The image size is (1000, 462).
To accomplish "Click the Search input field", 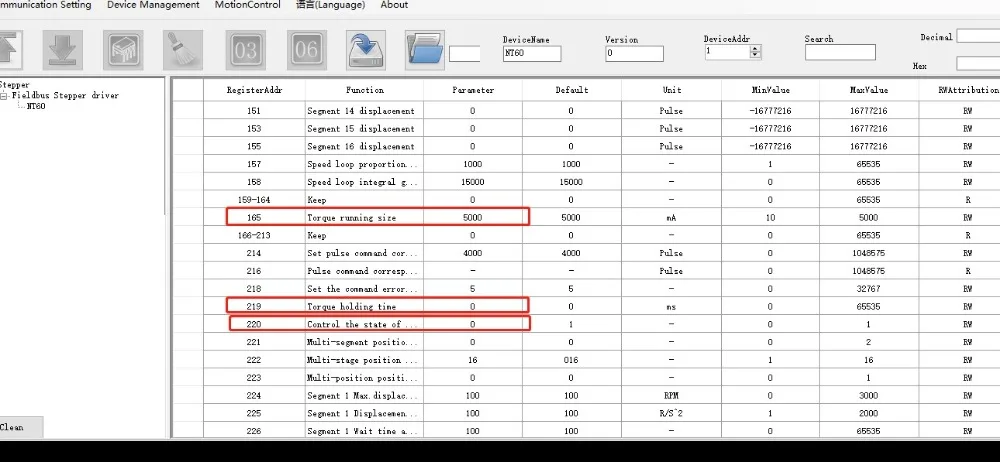I will (840, 52).
